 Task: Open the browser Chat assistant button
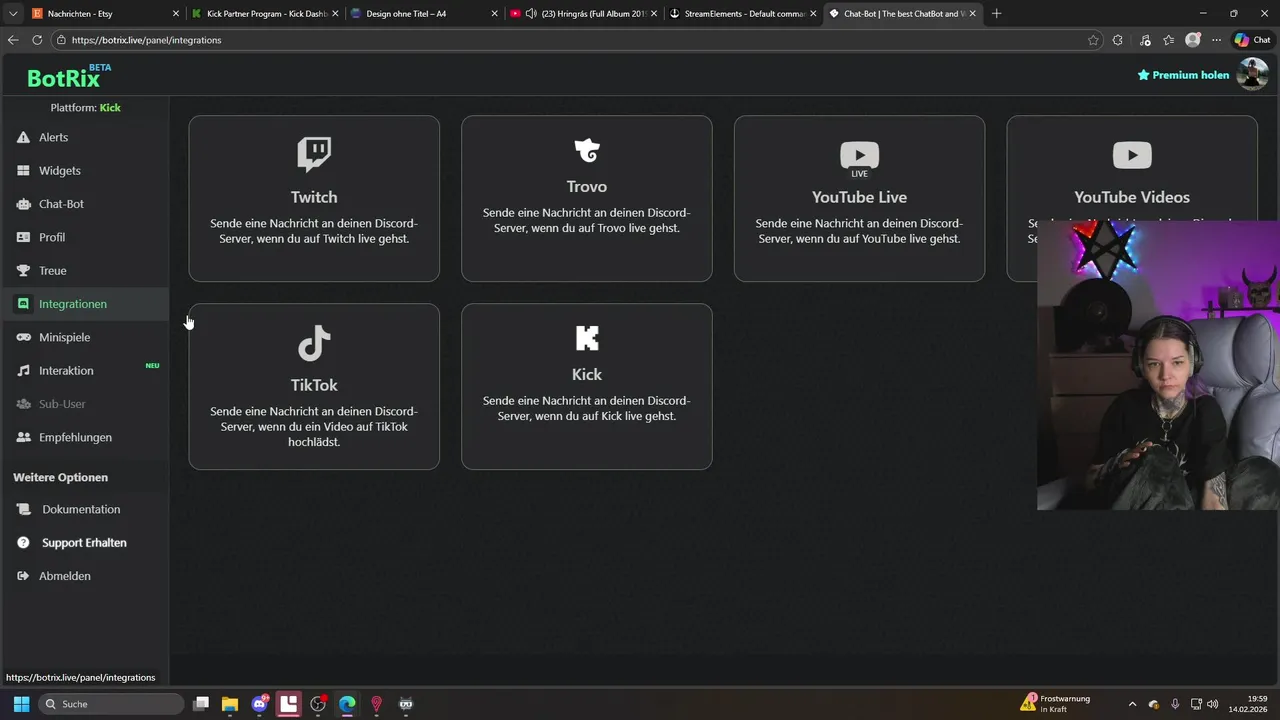(x=1253, y=40)
